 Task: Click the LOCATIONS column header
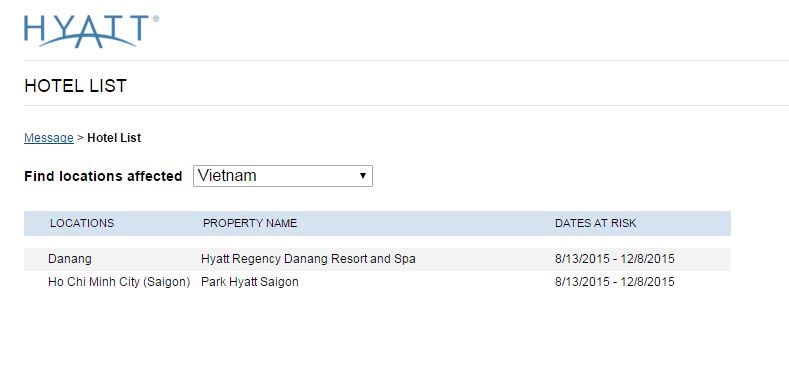click(82, 223)
